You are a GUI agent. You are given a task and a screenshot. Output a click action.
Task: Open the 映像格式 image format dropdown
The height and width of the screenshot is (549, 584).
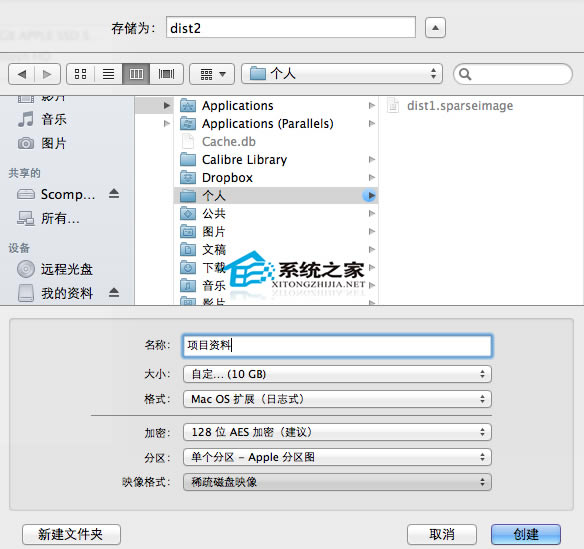coord(337,482)
